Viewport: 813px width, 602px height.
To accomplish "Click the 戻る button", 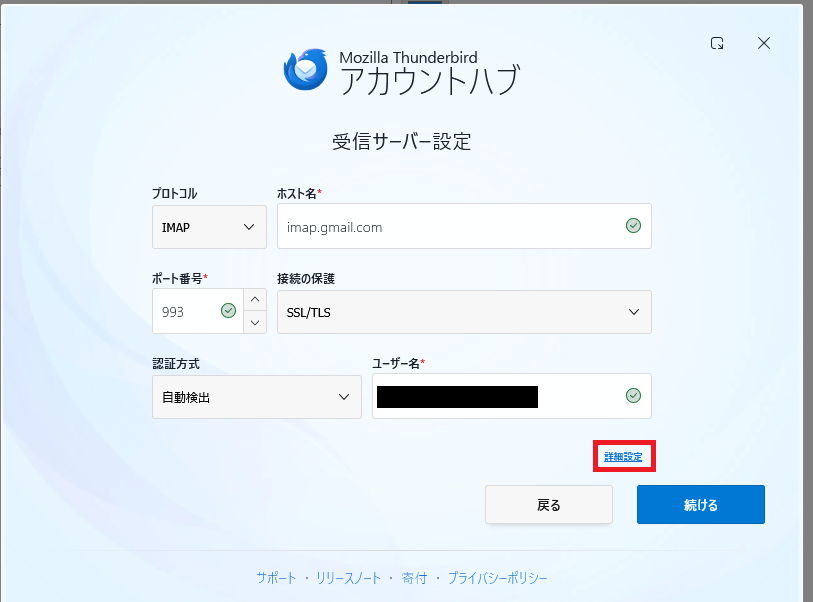I will pos(549,505).
